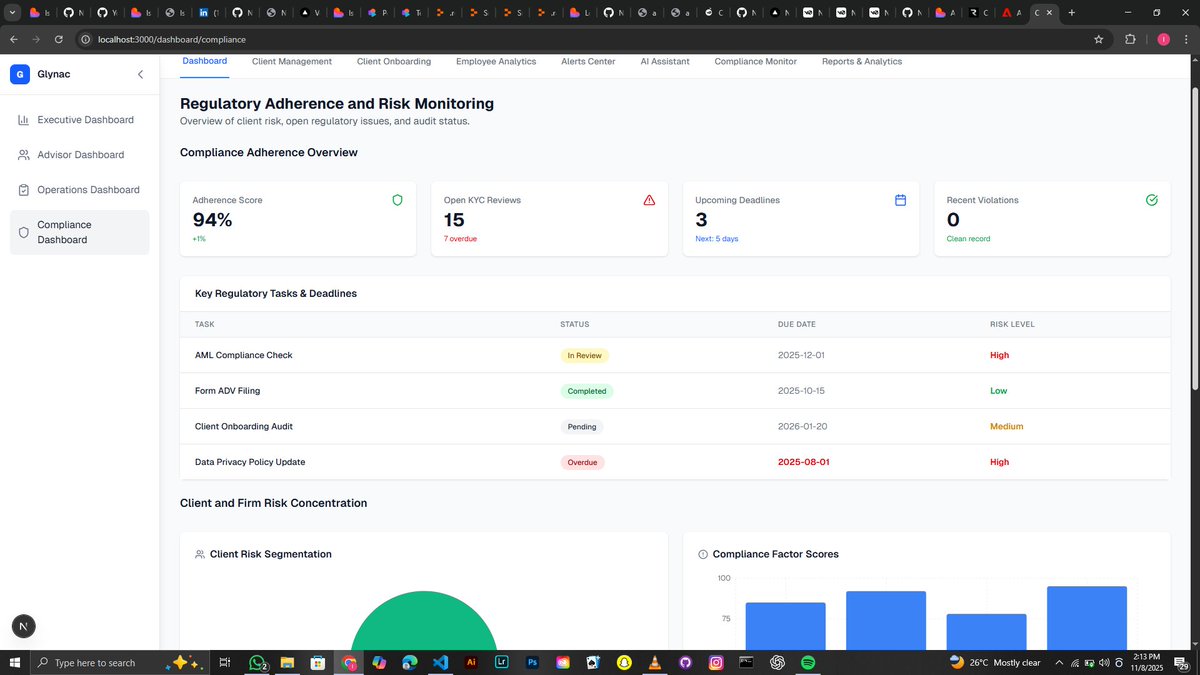Open the tab search dropdown arrow
Viewport: 1200px width, 675px height.
click(13, 13)
